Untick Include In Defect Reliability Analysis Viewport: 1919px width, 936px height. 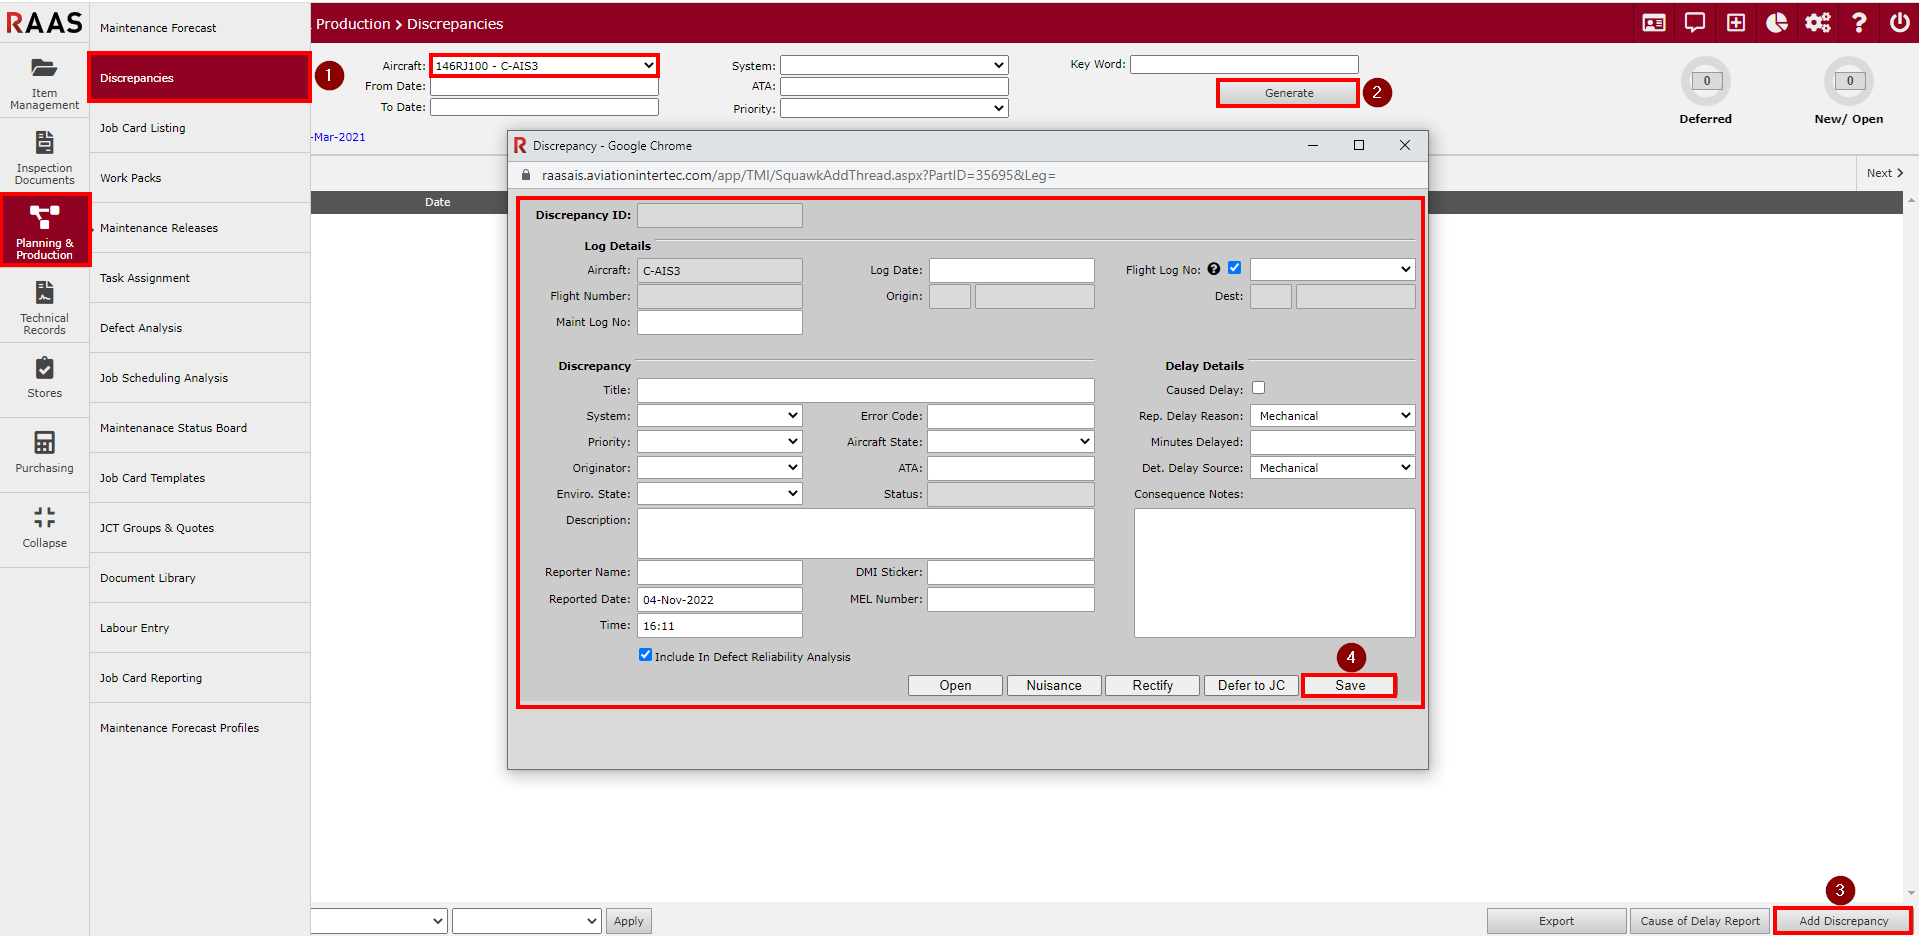pyautogui.click(x=645, y=655)
